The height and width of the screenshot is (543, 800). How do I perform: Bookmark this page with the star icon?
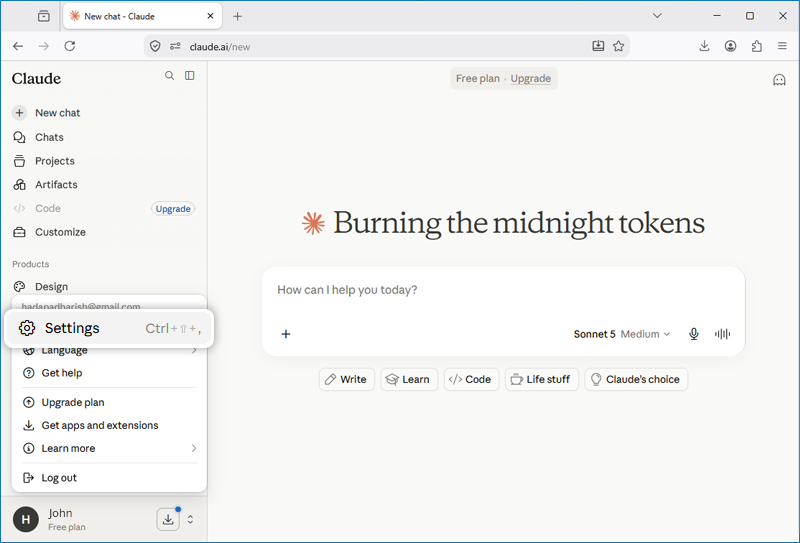(618, 46)
